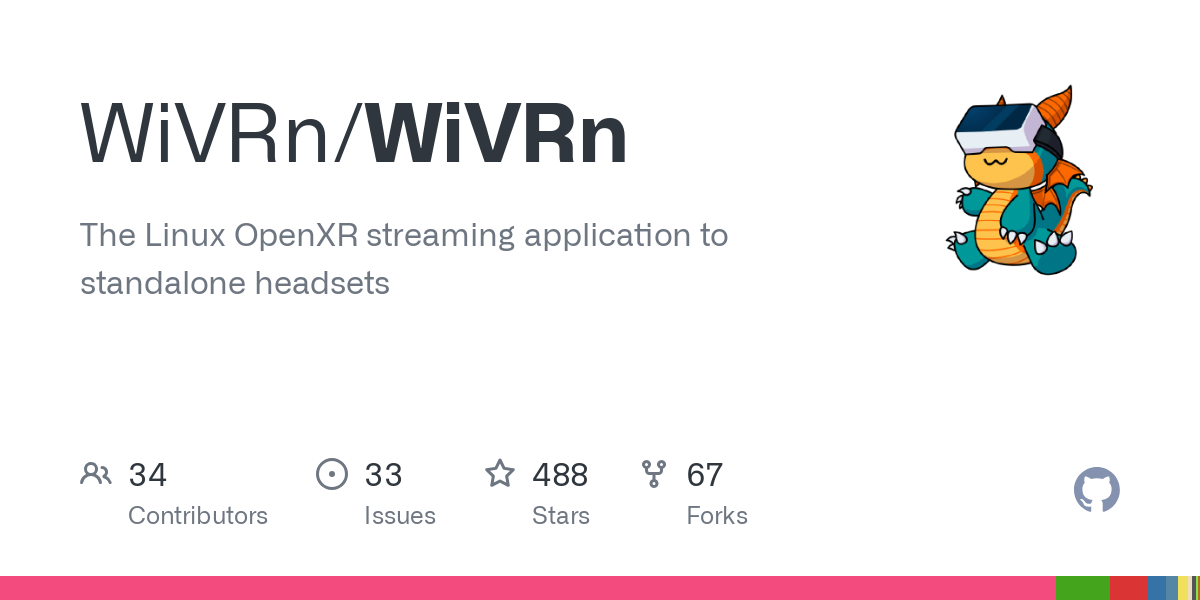Open the bold WiVRn repository name
This screenshot has width=1200, height=600.
(x=497, y=136)
